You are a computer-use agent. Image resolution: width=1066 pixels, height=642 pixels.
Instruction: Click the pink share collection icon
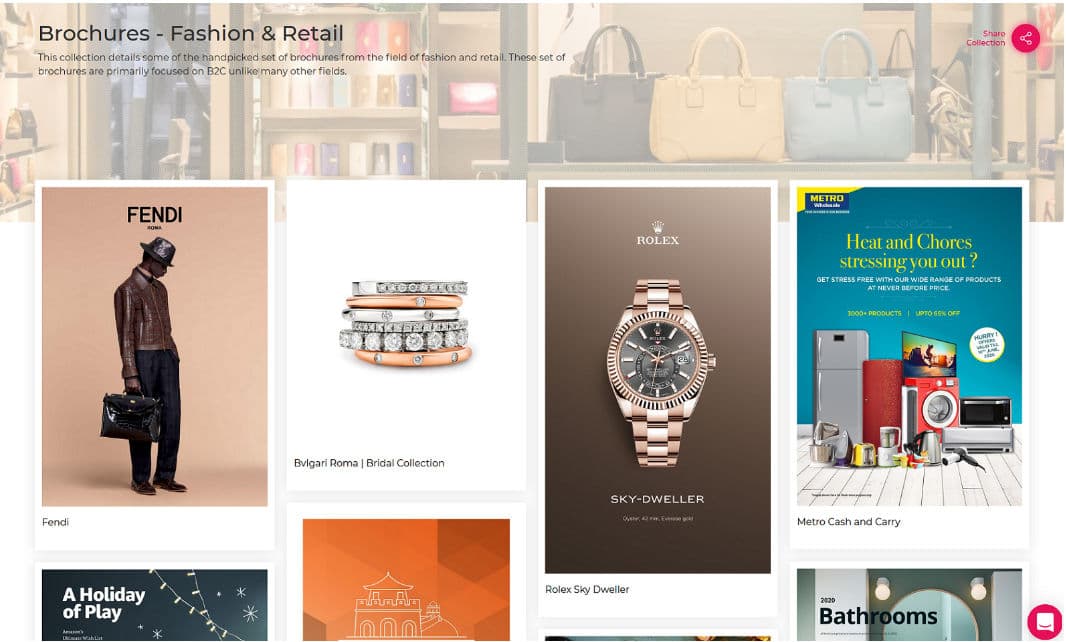click(x=1025, y=38)
